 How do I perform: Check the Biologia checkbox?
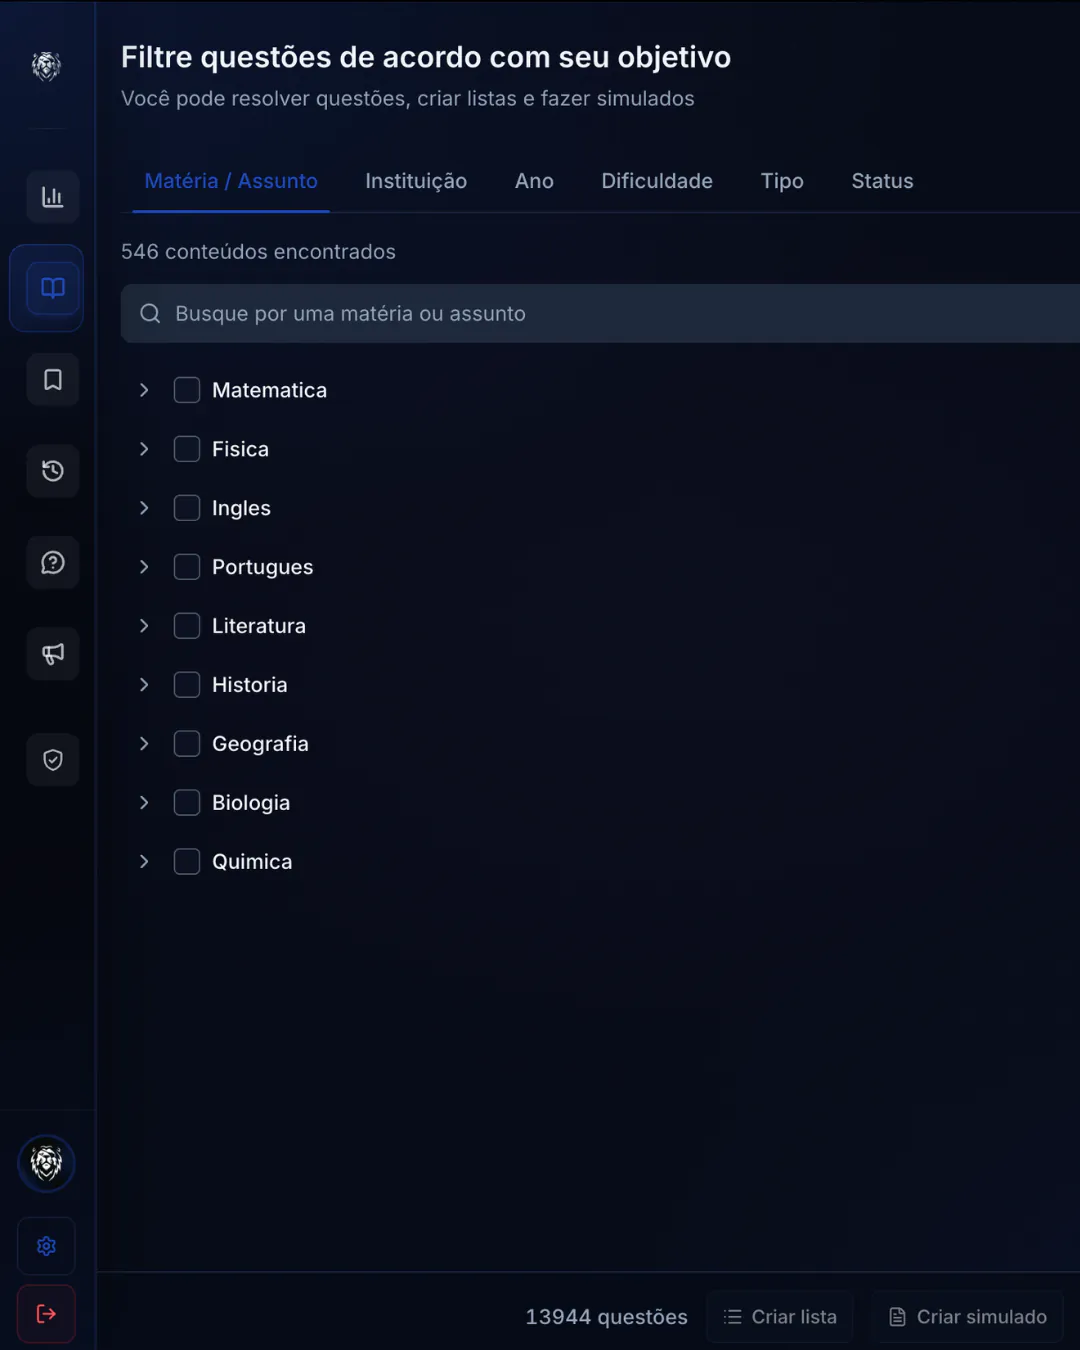coord(187,803)
